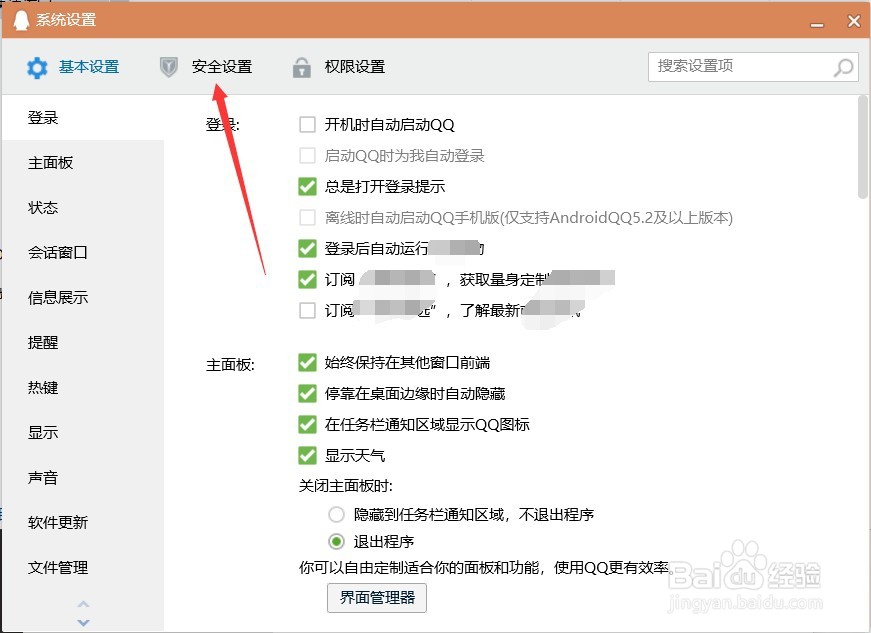This screenshot has width=871, height=633.
Task: Click the up chevron at the sidebar bottom
Action: (83, 604)
